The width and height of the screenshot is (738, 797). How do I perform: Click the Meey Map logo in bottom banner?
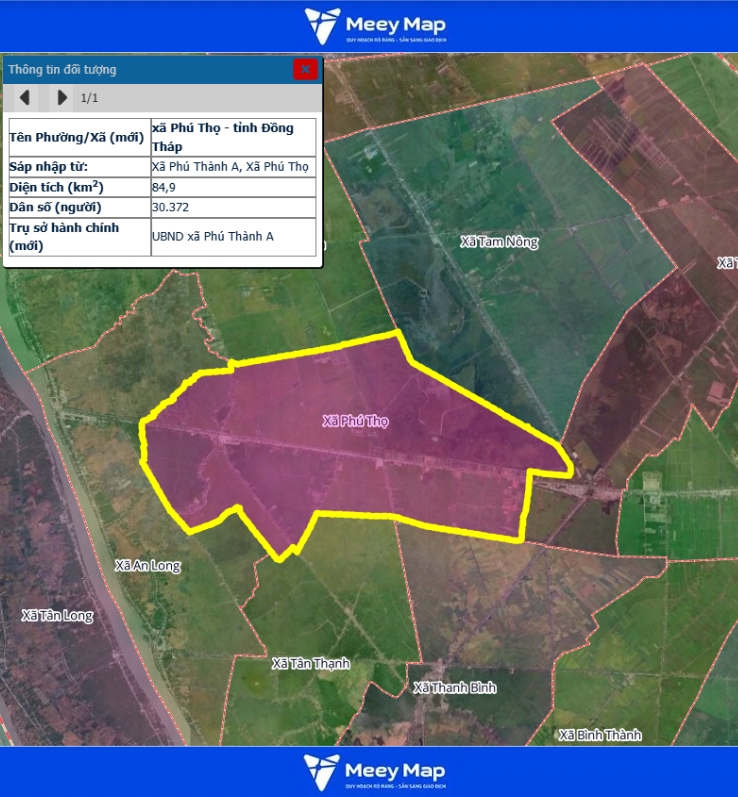pyautogui.click(x=375, y=771)
